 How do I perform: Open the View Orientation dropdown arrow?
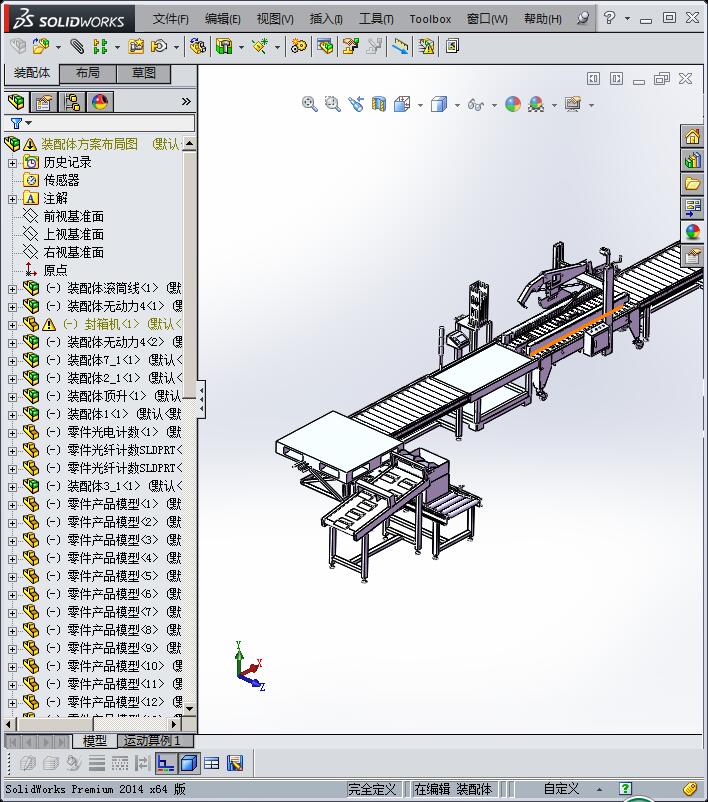click(421, 105)
